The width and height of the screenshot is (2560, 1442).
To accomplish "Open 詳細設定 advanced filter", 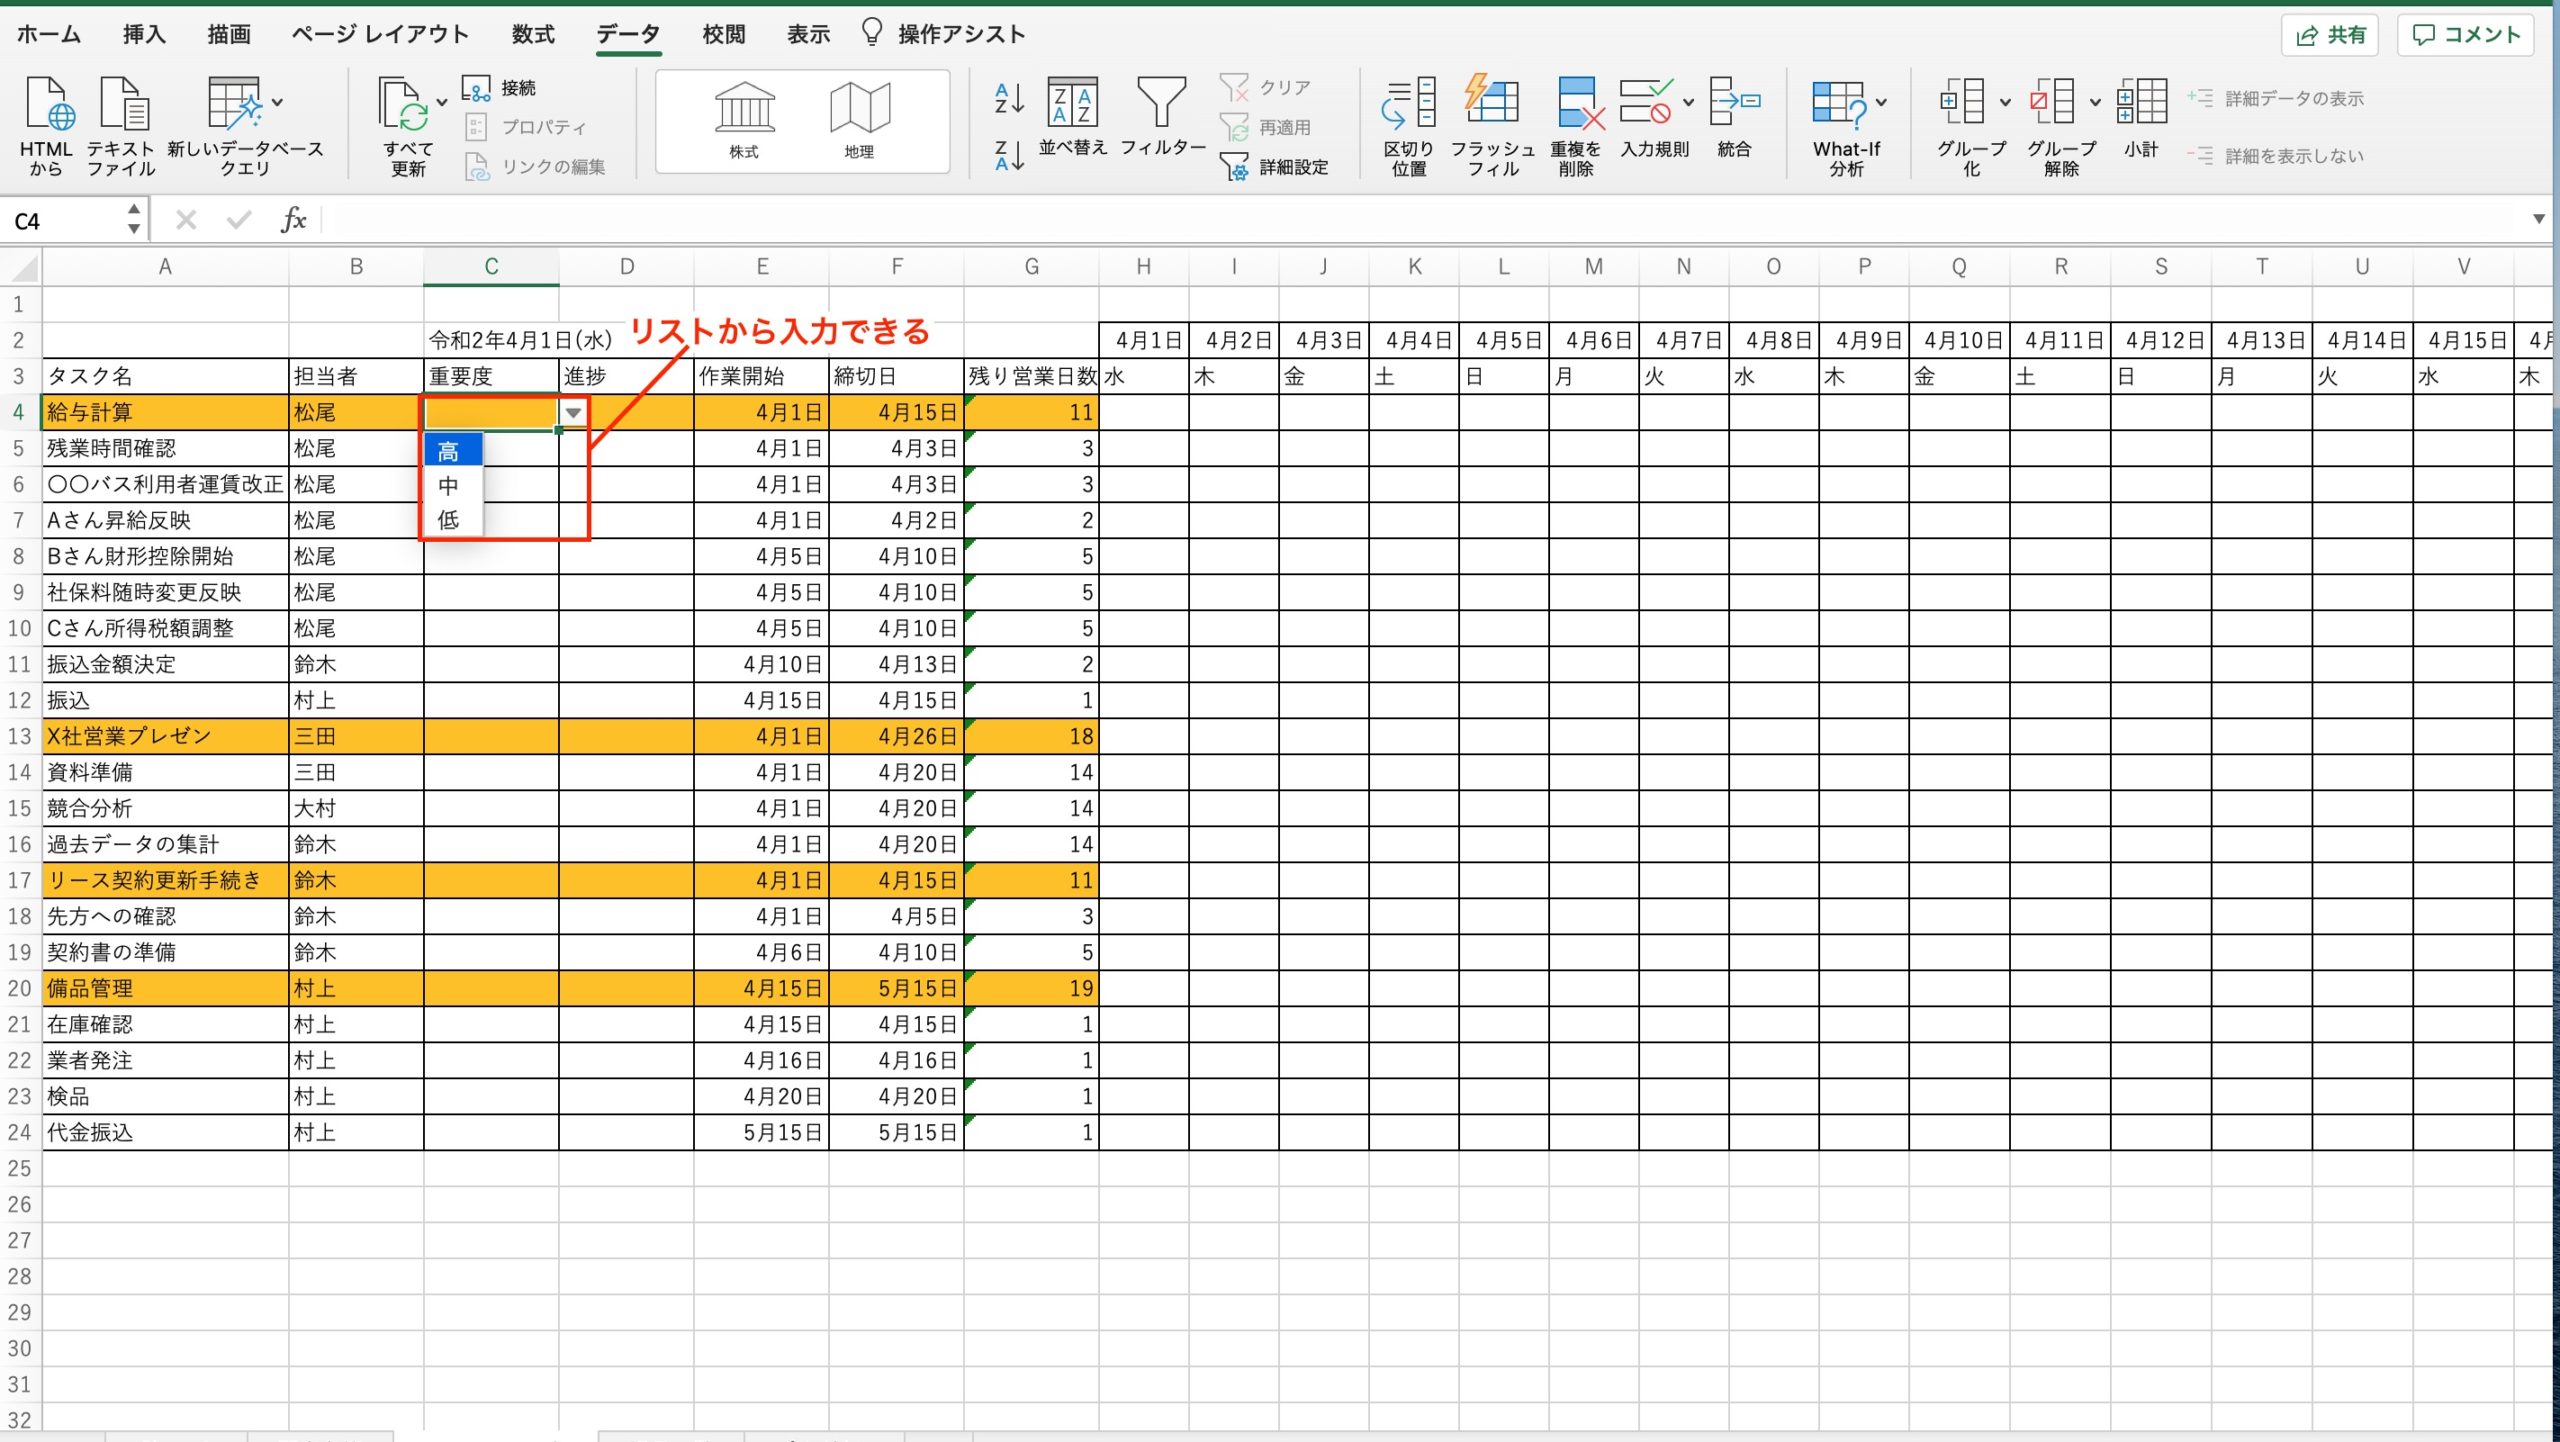I will 1274,167.
